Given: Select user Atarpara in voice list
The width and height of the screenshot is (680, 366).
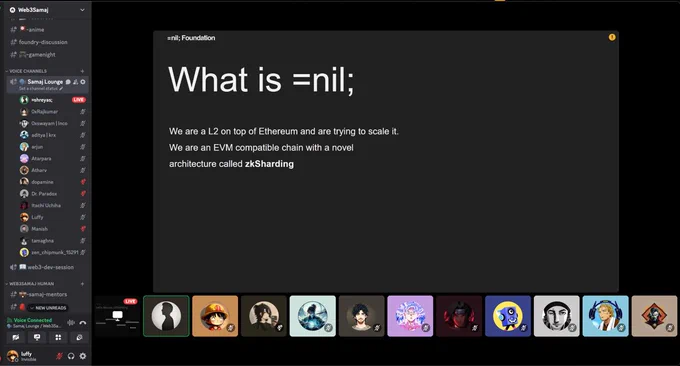Looking at the screenshot, I should point(41,158).
